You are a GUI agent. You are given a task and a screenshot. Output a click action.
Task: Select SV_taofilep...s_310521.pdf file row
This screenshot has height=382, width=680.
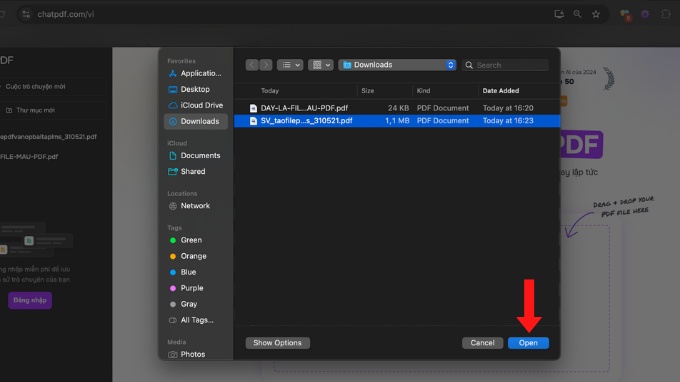[396, 121]
